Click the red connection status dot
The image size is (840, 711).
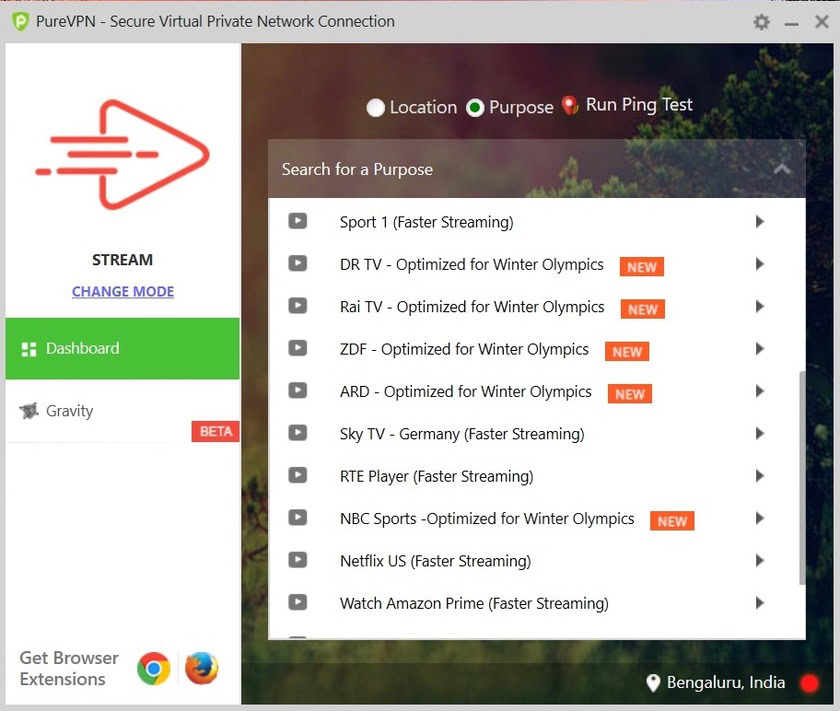pyautogui.click(x=809, y=683)
